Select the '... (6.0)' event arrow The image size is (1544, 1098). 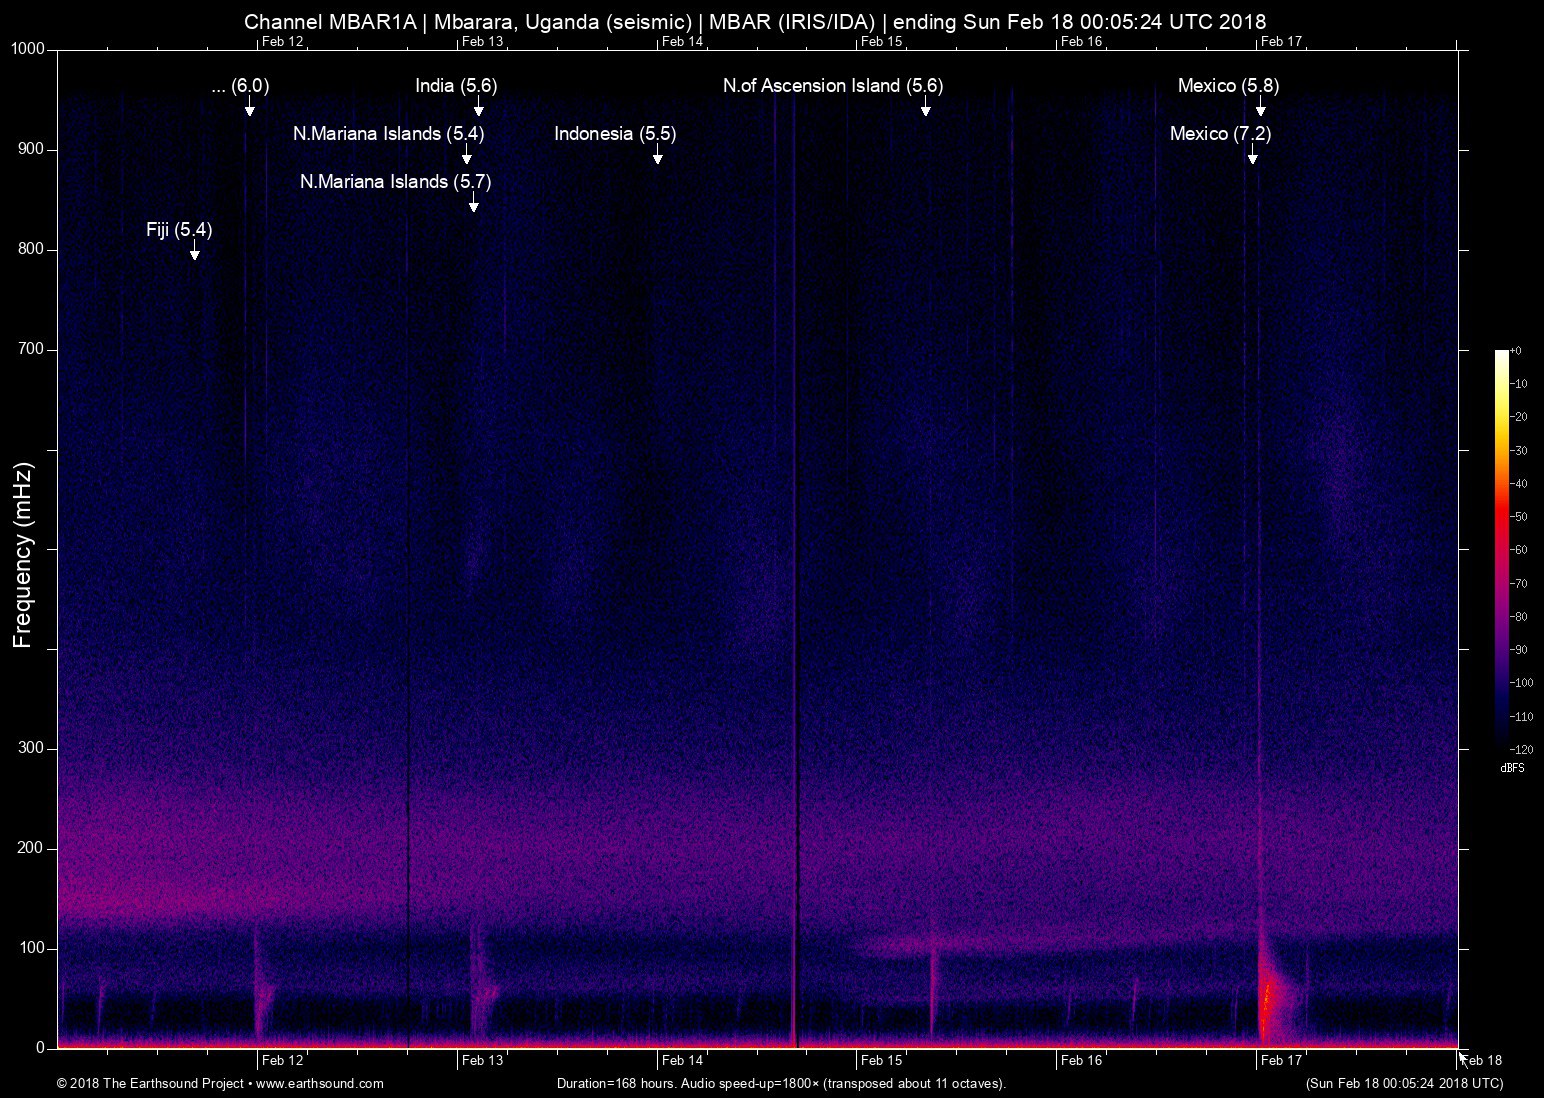point(249,111)
